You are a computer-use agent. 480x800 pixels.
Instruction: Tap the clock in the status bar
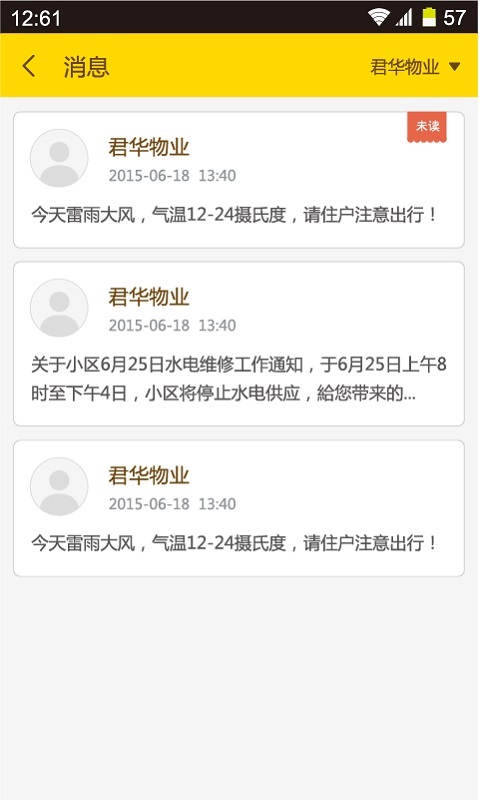(36, 18)
